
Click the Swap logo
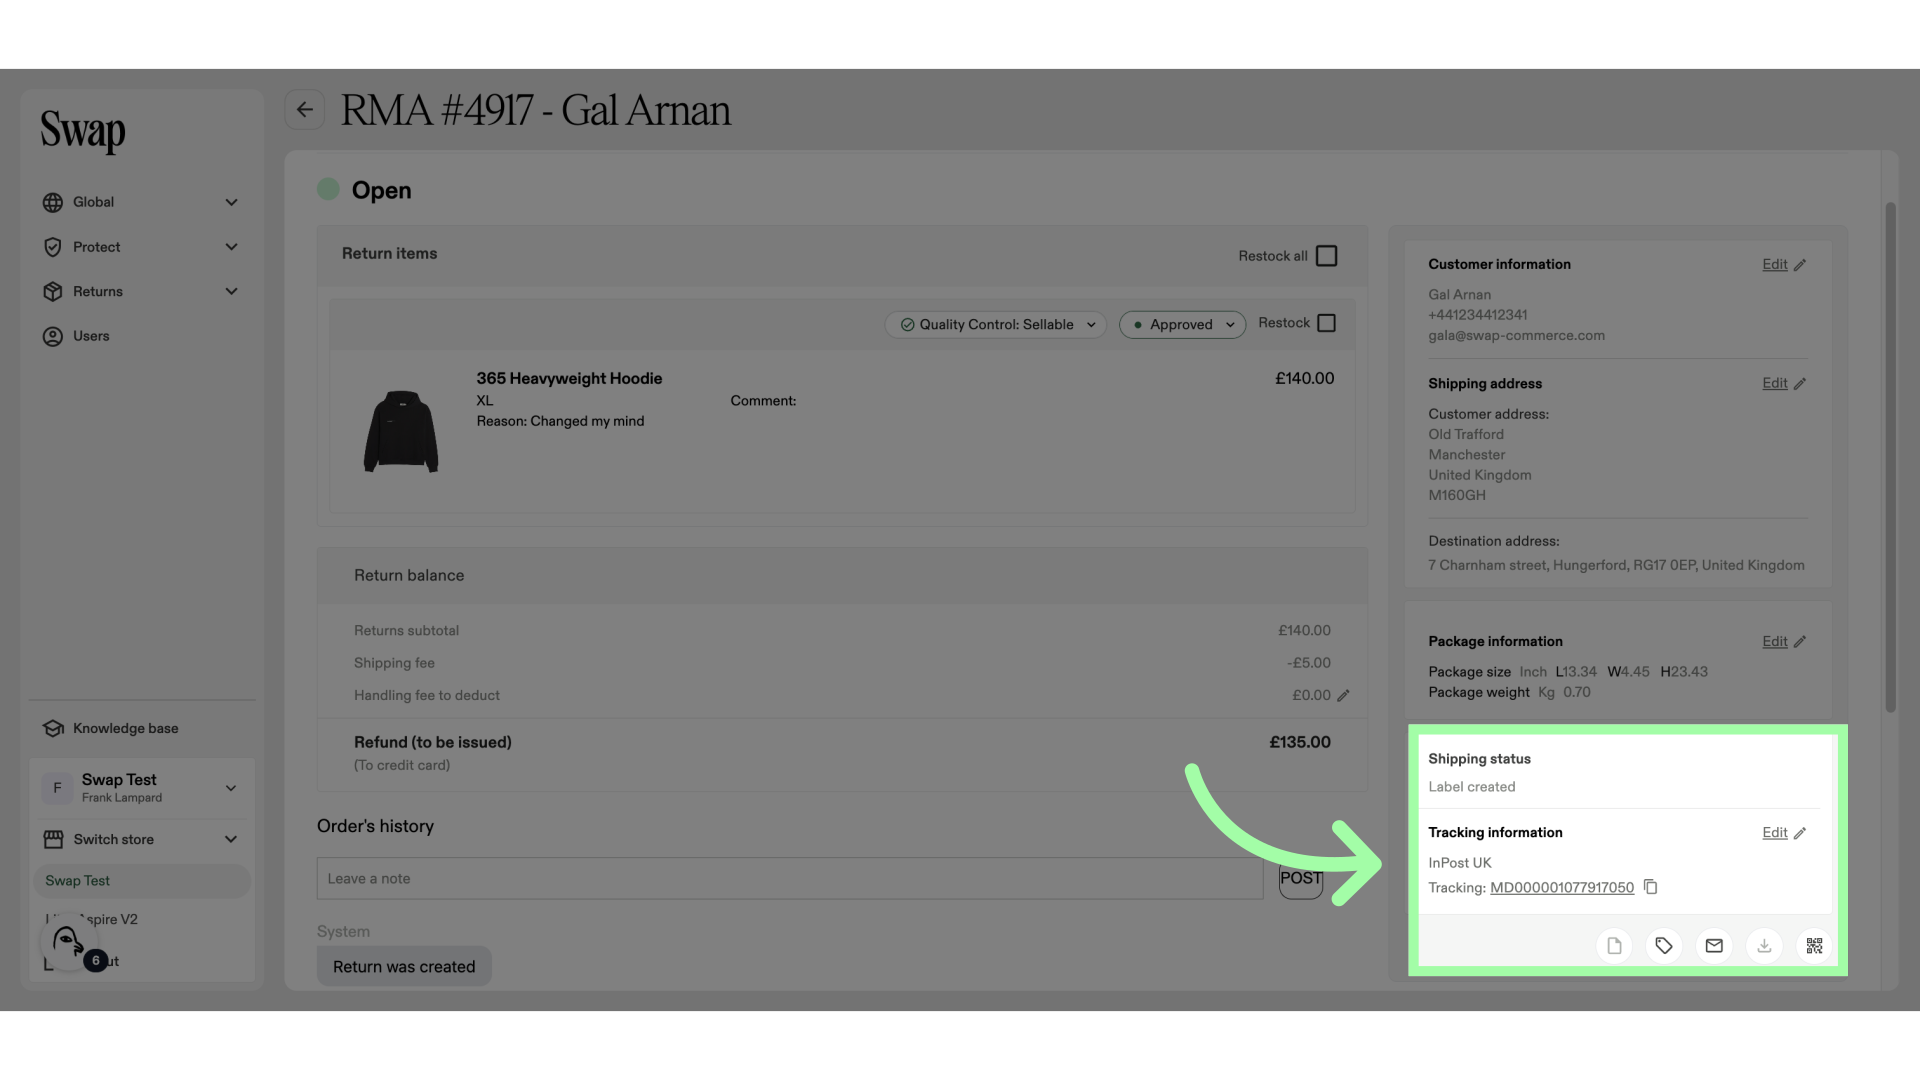83,131
